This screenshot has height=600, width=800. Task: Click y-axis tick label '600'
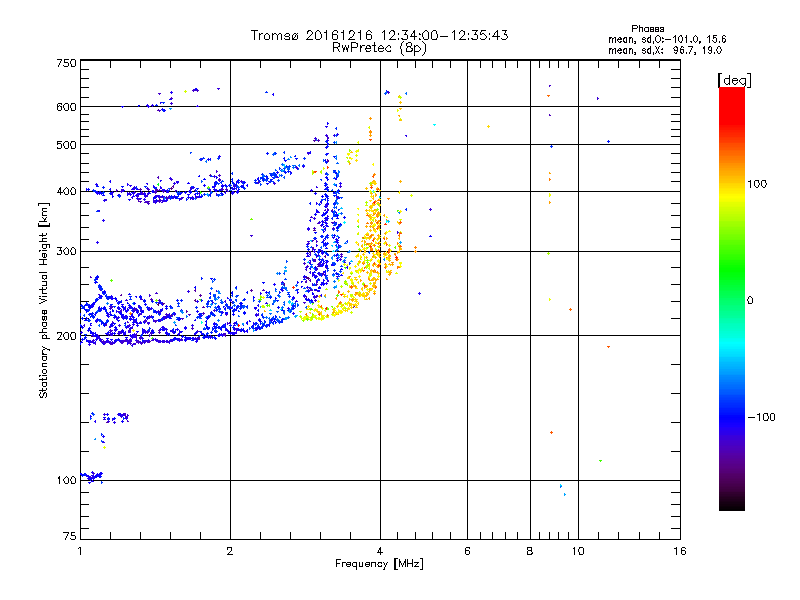(66, 107)
